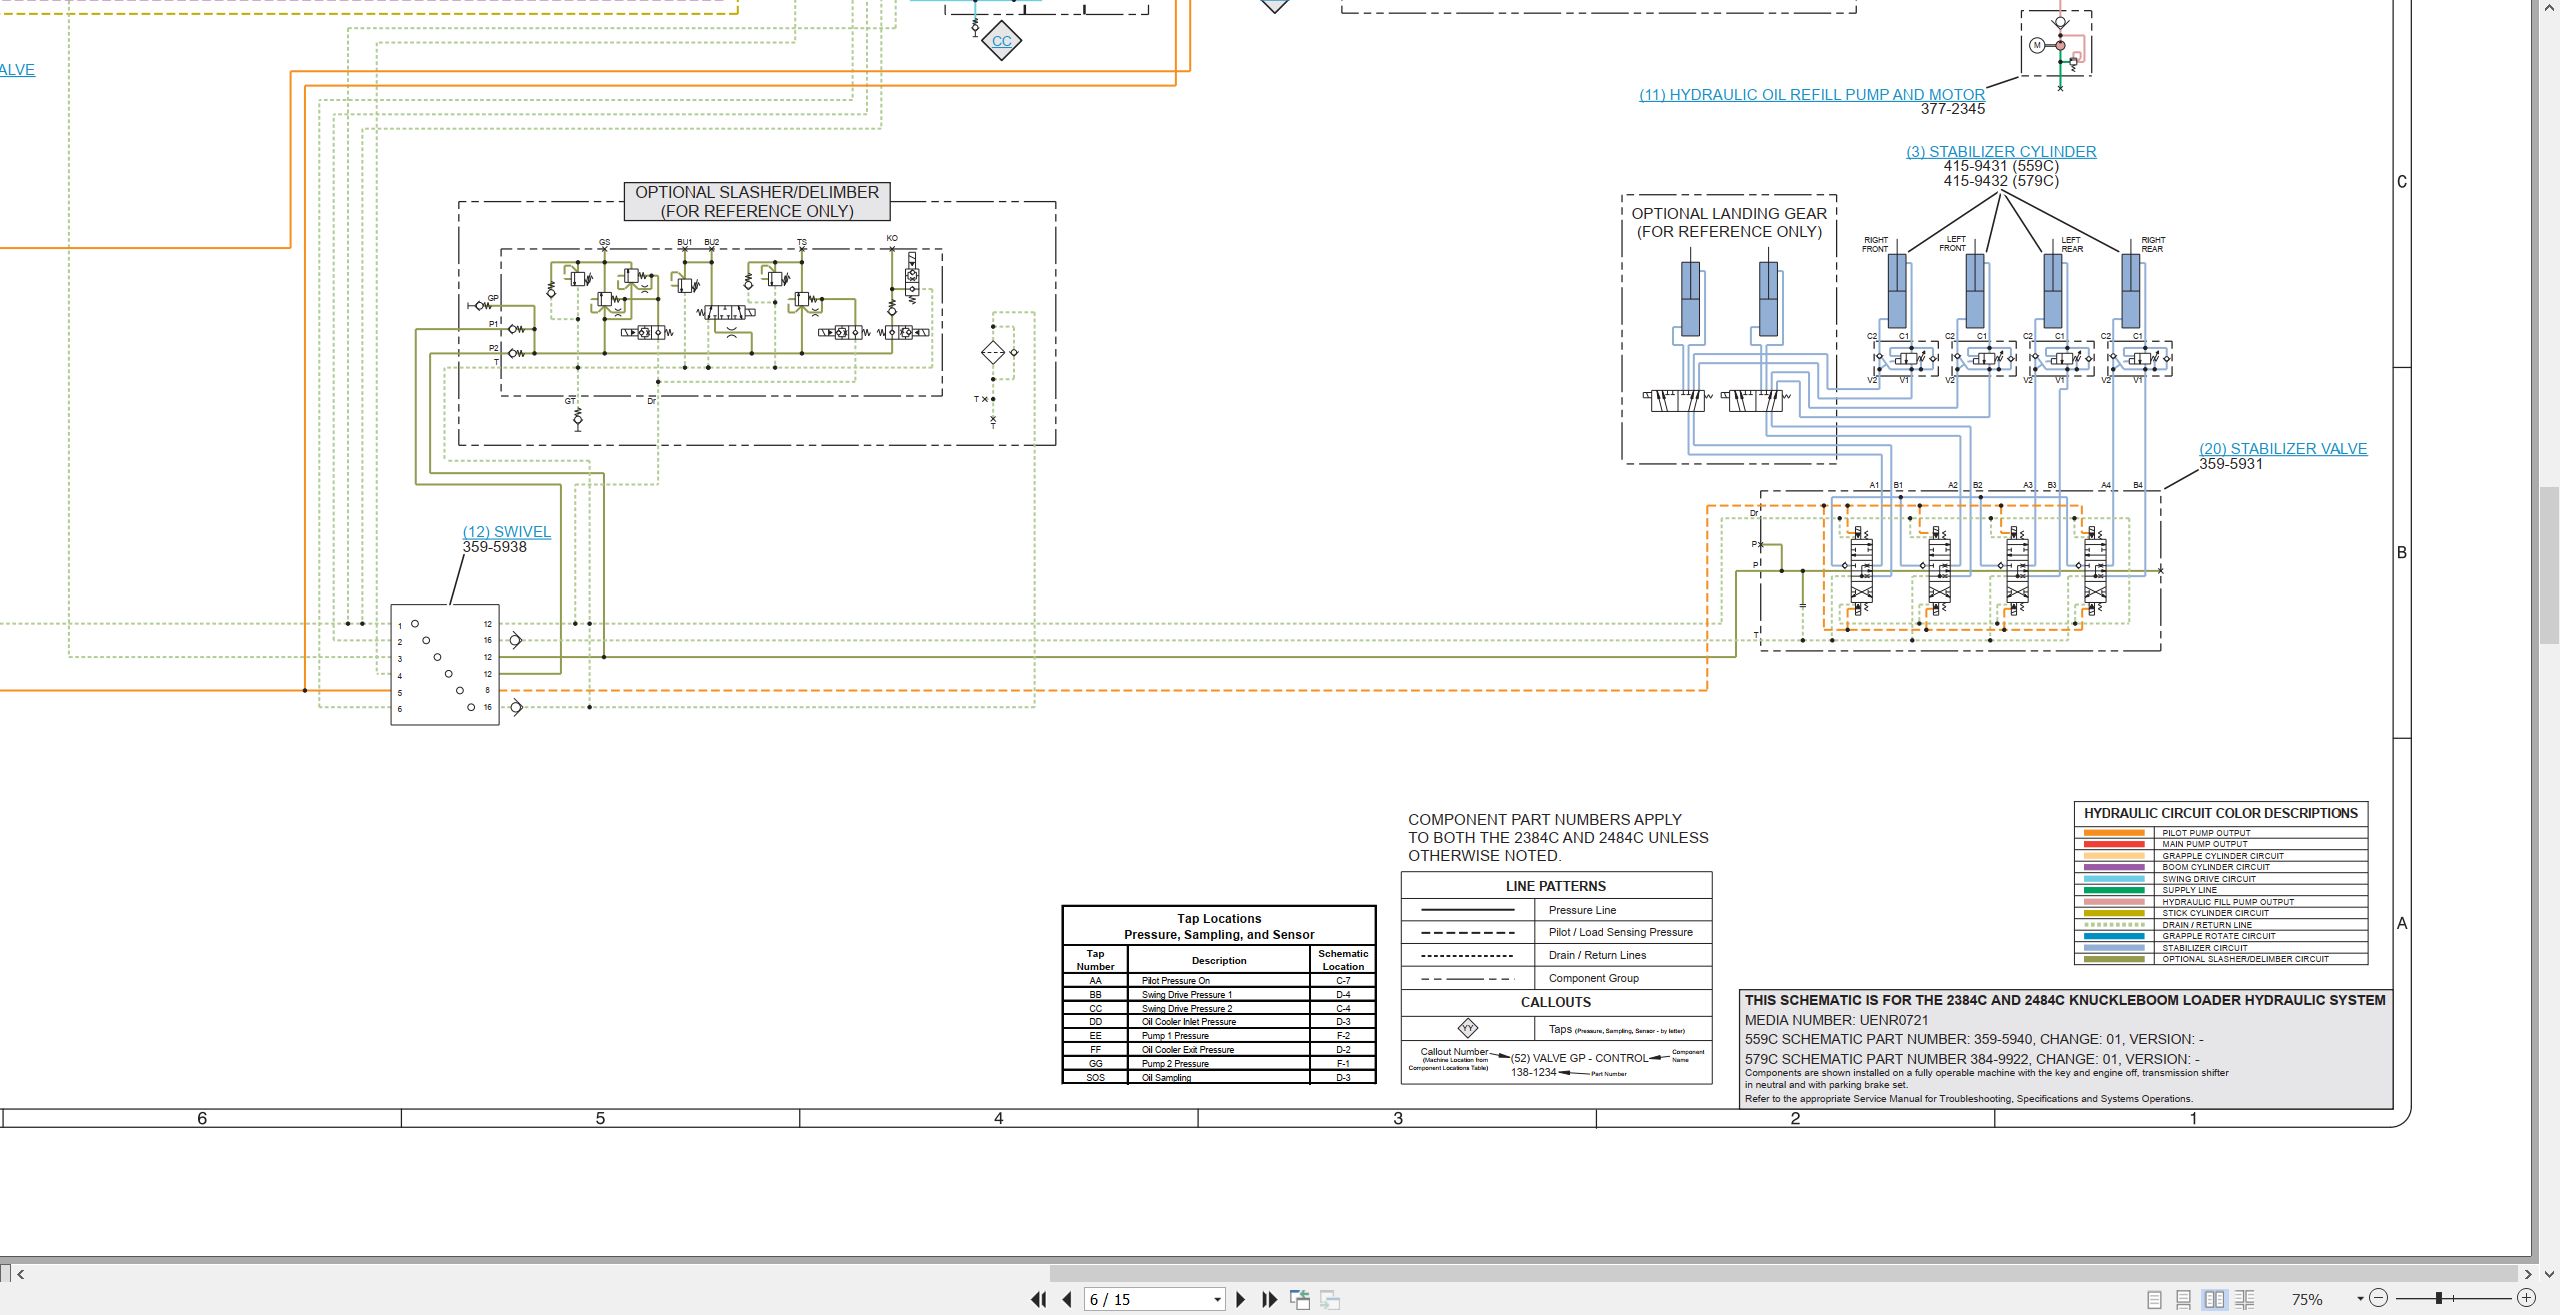
Task: Click part number 377-2345
Action: (1953, 109)
